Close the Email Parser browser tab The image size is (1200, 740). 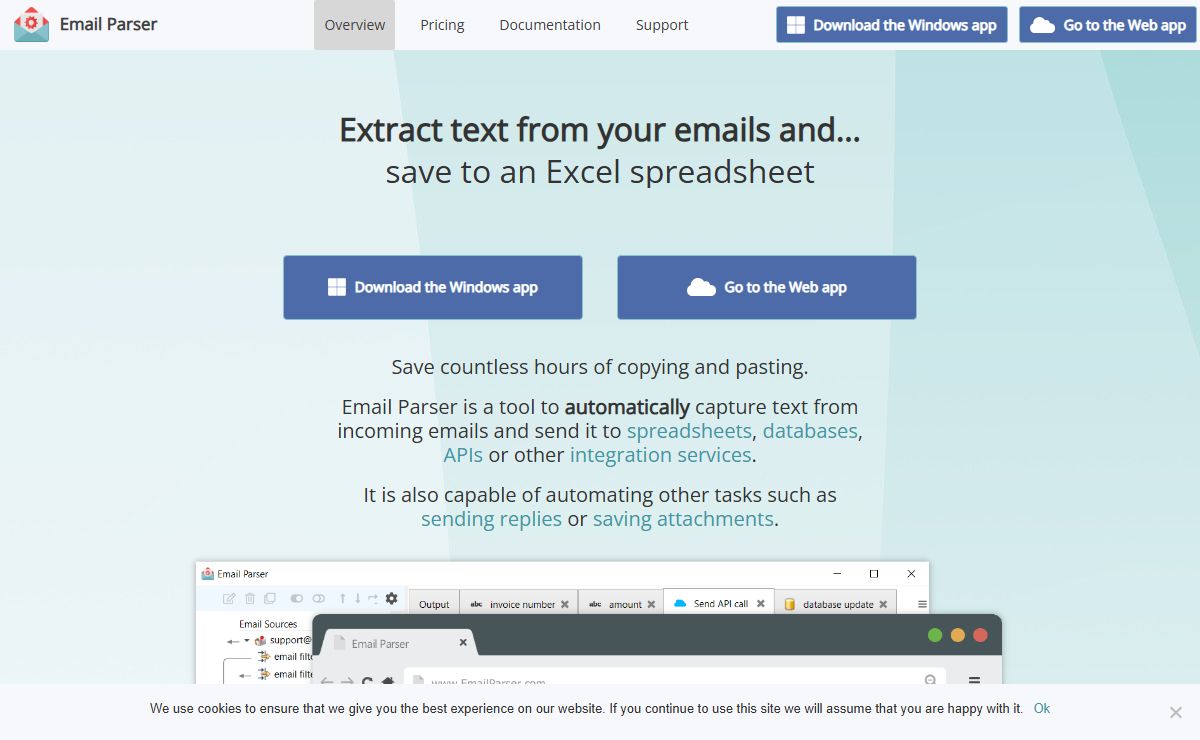(x=463, y=643)
